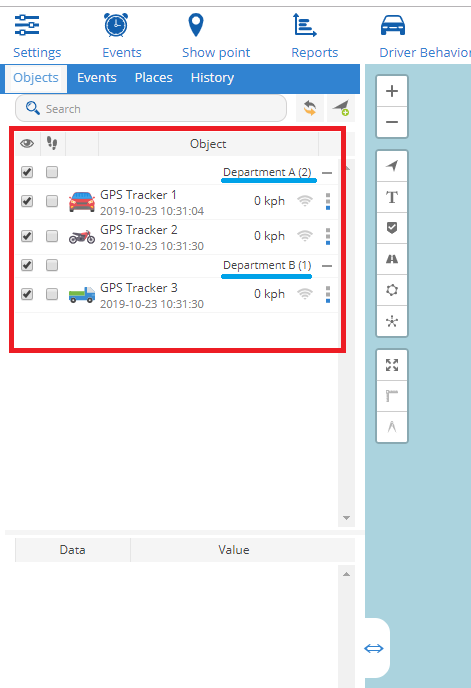Screen dimensions: 471x688
Task: Collapse the Department B group
Action: [327, 266]
